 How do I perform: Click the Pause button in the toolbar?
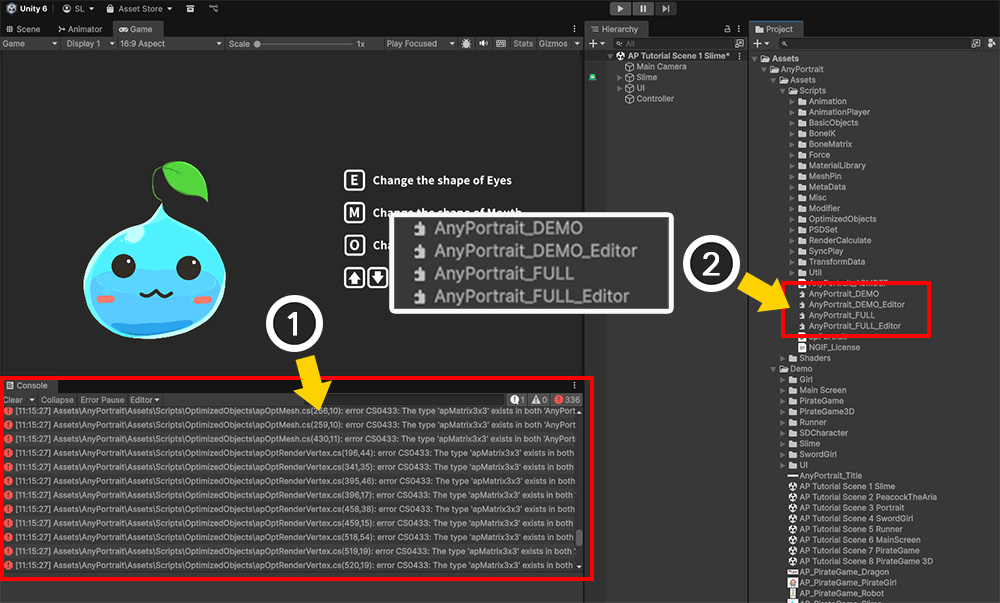click(x=643, y=8)
